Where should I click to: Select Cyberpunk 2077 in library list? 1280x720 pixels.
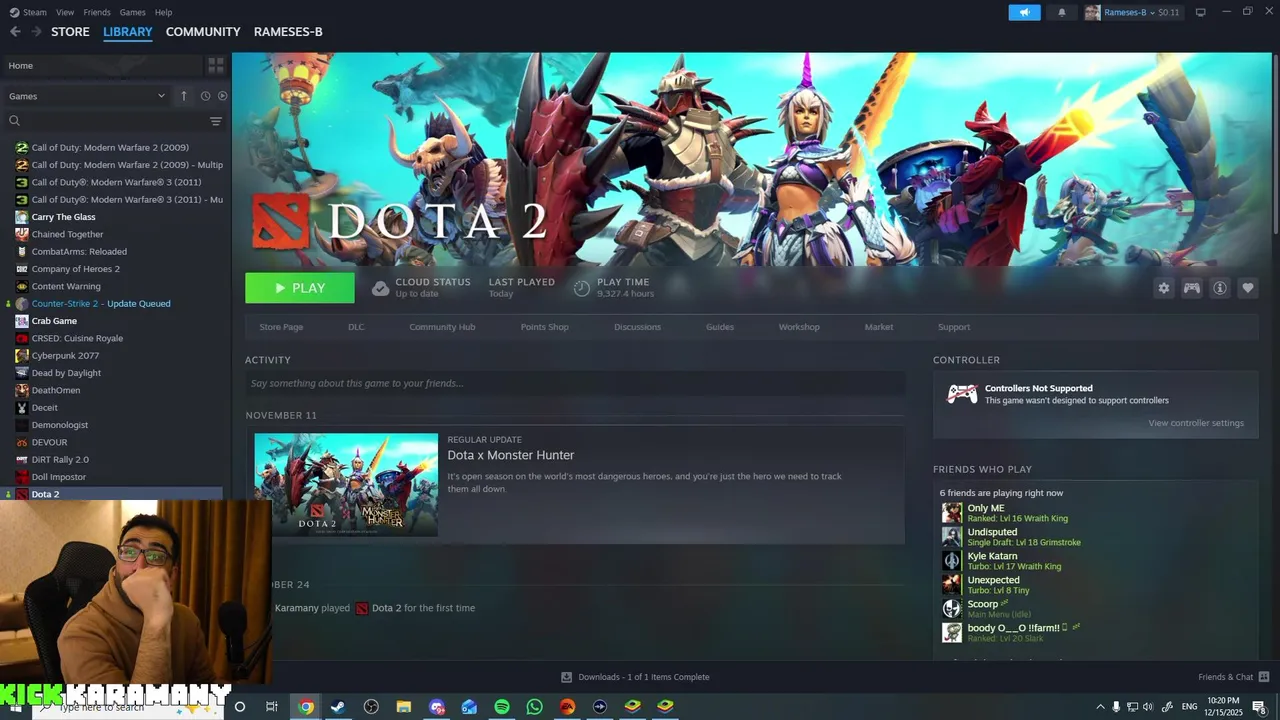click(65, 355)
